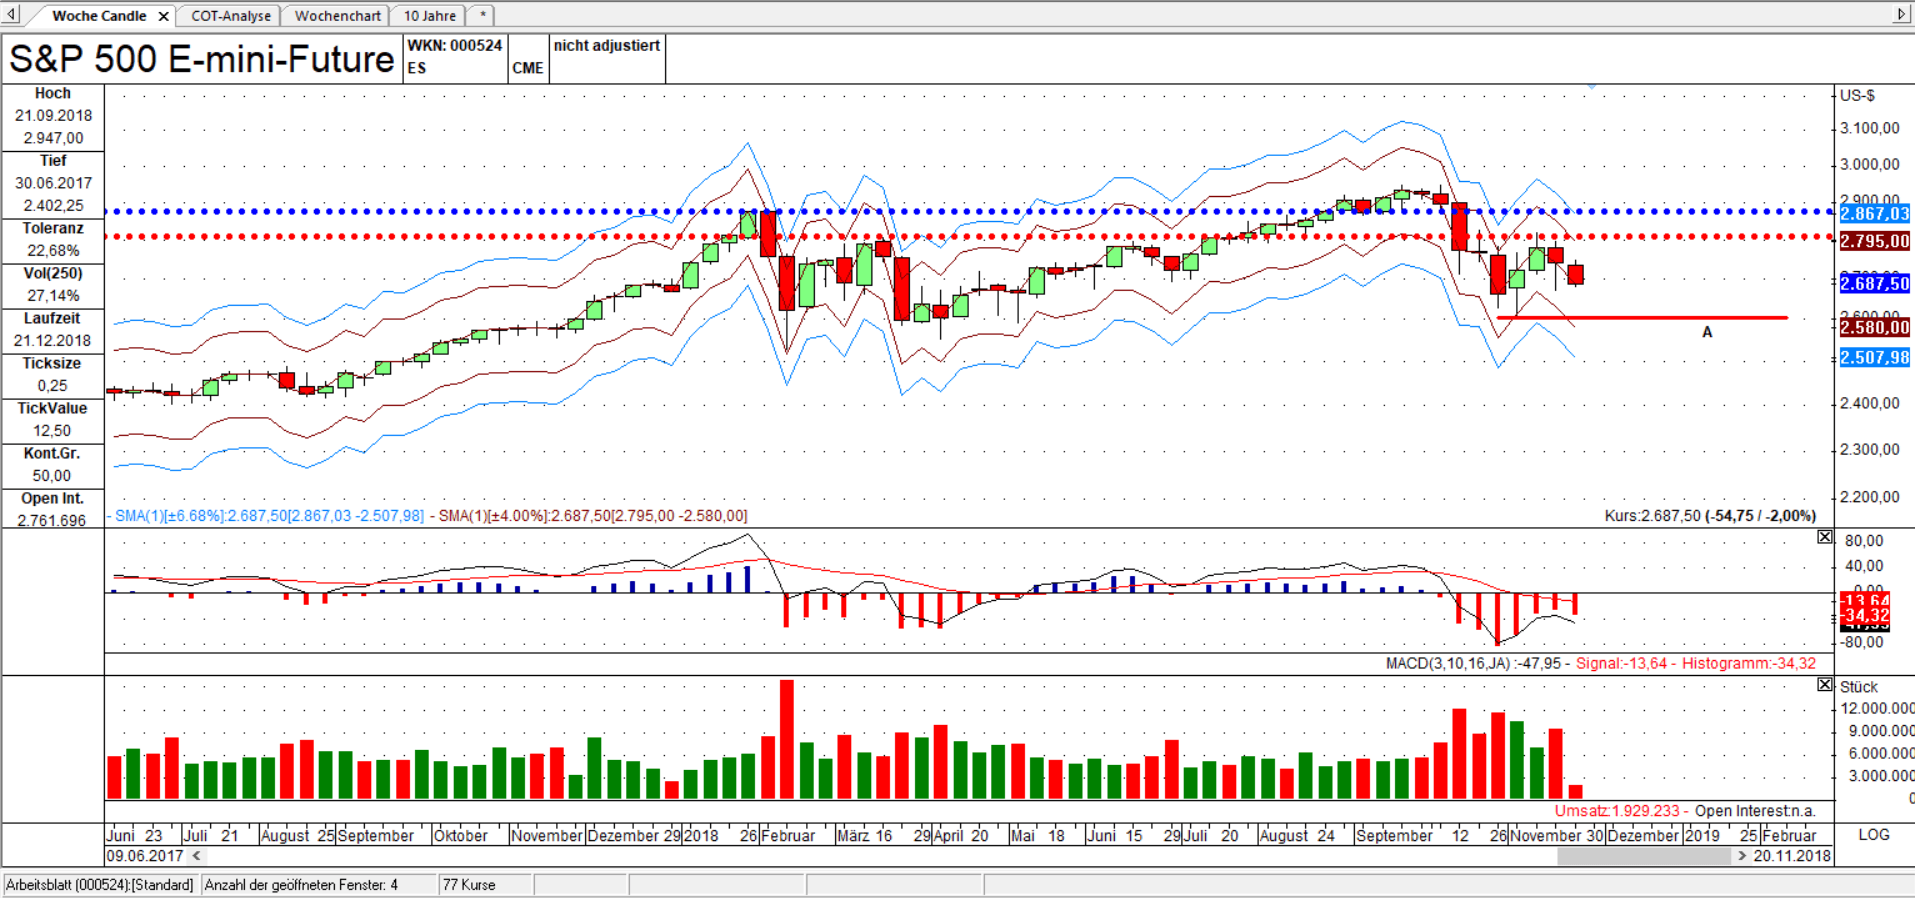The height and width of the screenshot is (898, 1915).
Task: Open the asterisk new tab
Action: click(x=483, y=16)
